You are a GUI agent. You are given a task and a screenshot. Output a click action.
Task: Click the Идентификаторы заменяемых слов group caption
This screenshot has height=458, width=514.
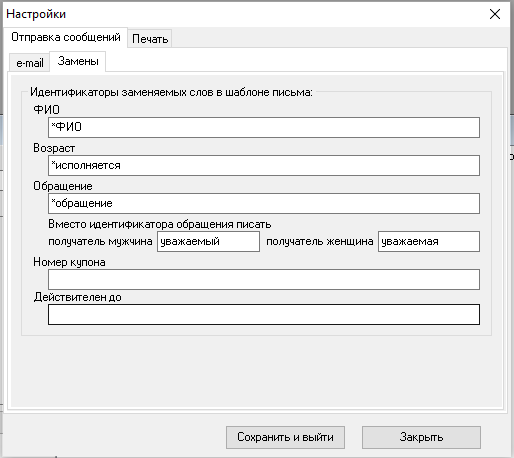171,92
